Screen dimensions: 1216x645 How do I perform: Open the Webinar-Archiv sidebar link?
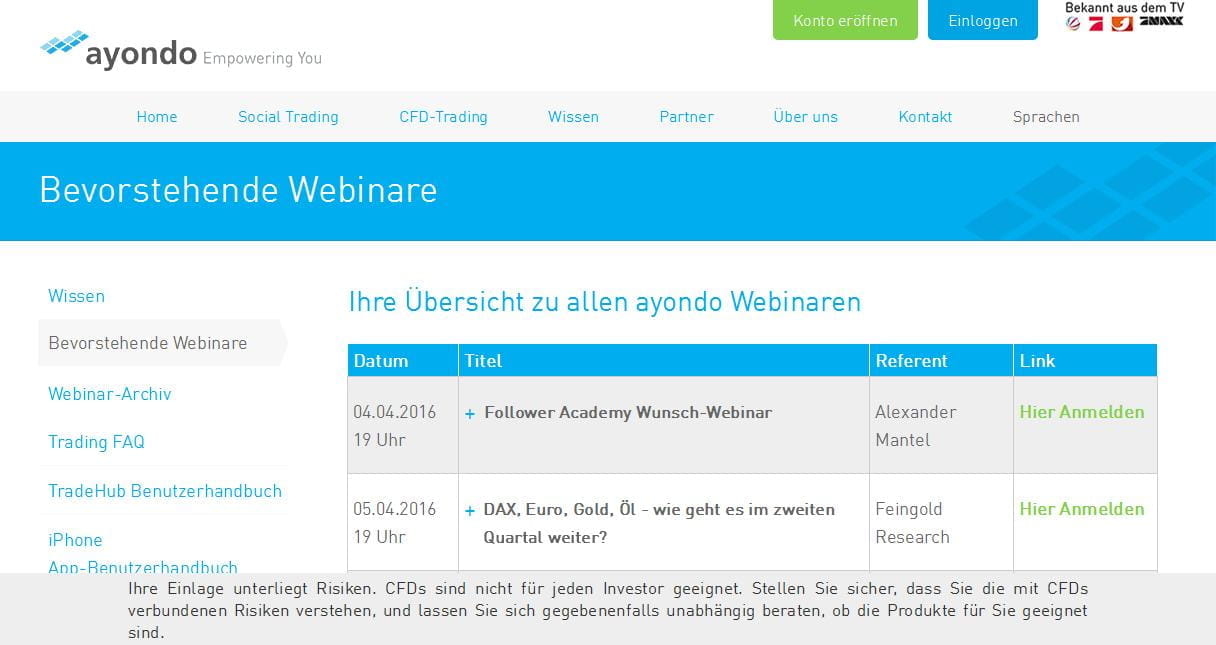[110, 394]
